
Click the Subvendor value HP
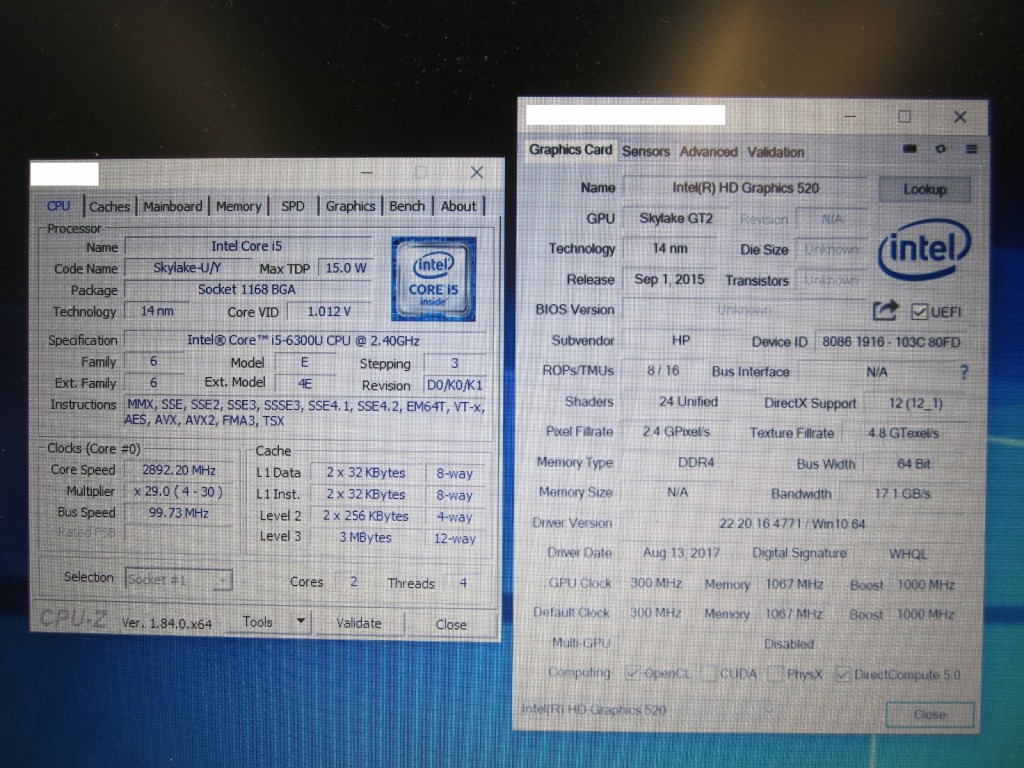[x=680, y=340]
